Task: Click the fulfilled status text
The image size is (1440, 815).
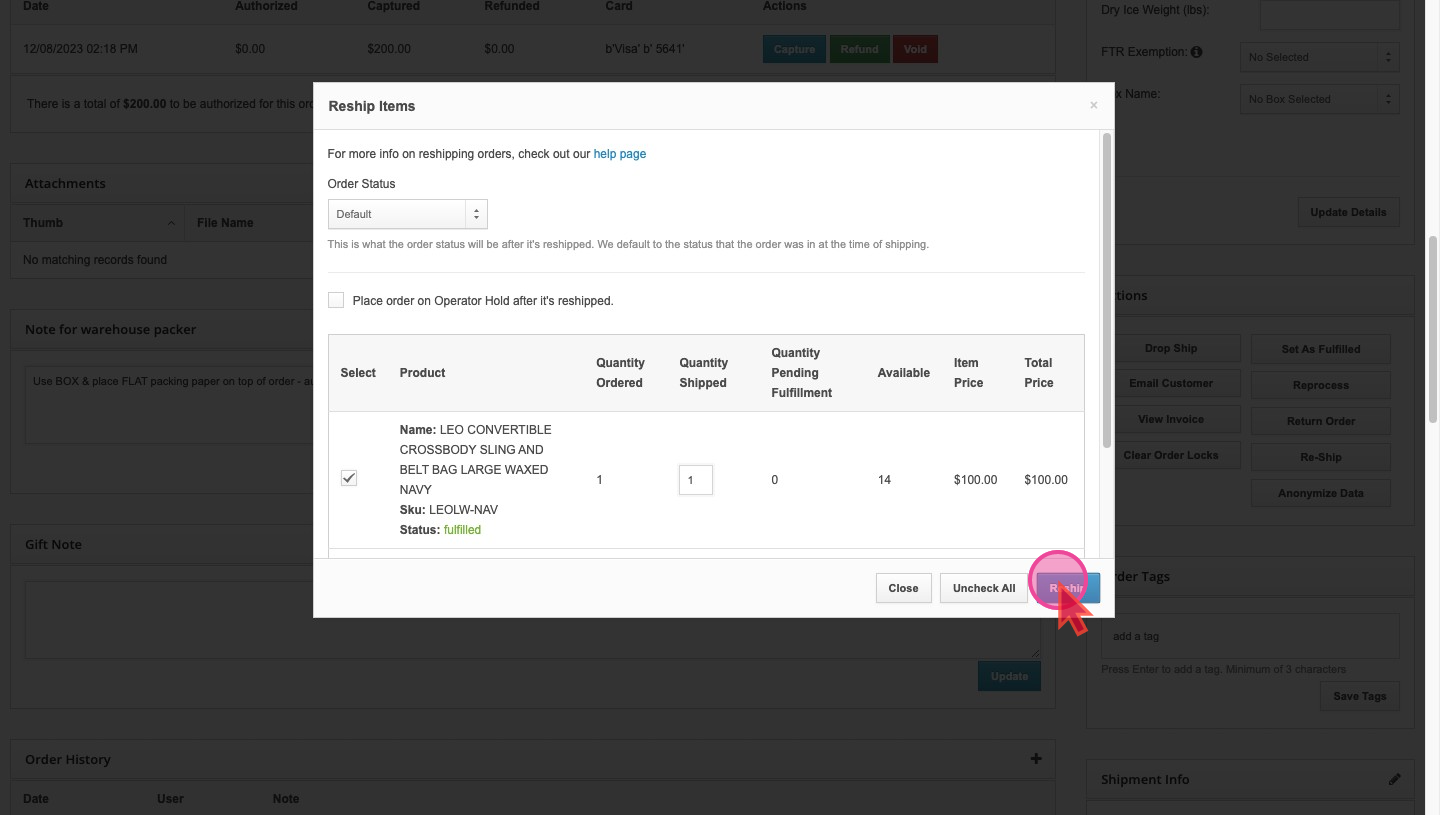Action: (x=462, y=530)
